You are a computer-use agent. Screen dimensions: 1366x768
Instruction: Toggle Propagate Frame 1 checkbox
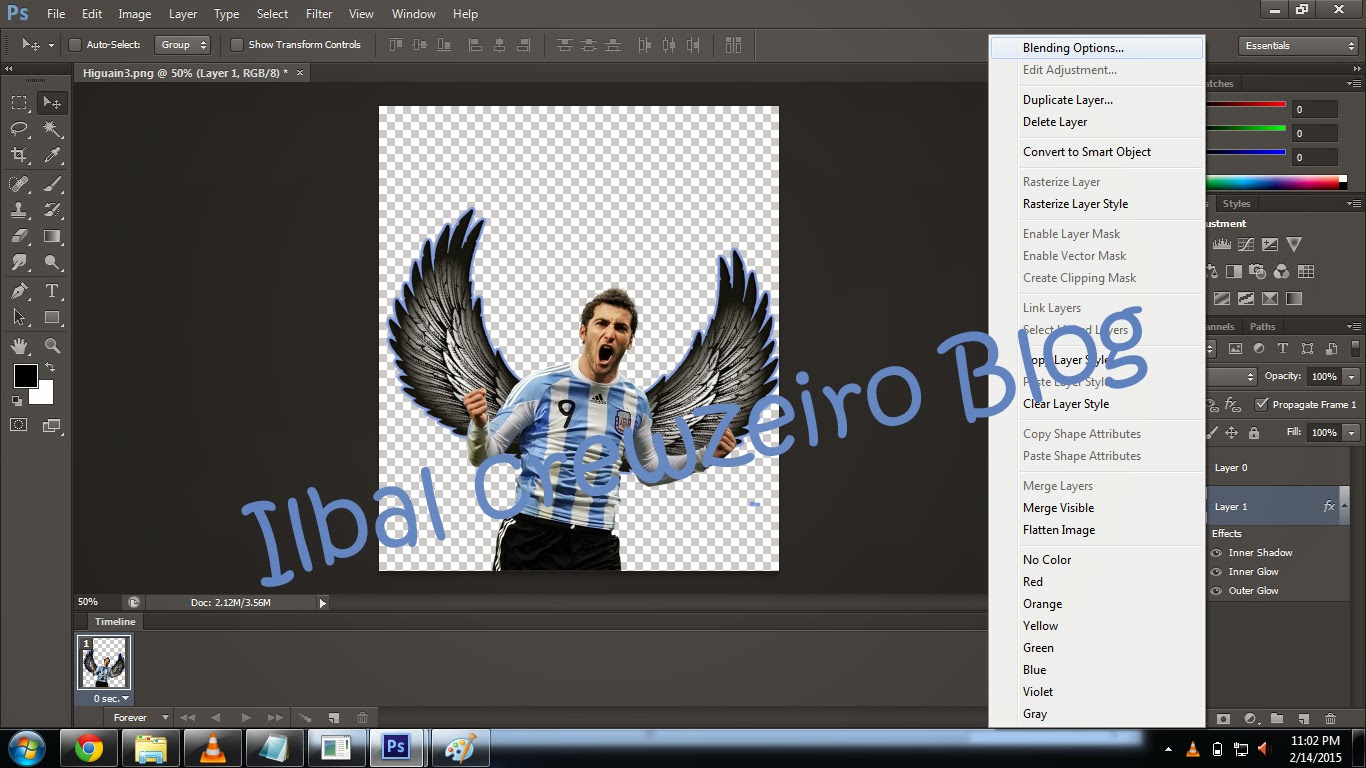coord(1262,405)
